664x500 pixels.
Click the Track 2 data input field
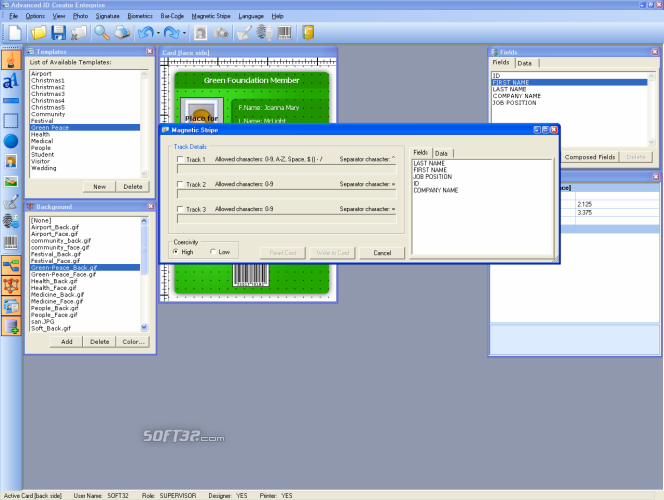click(x=287, y=194)
